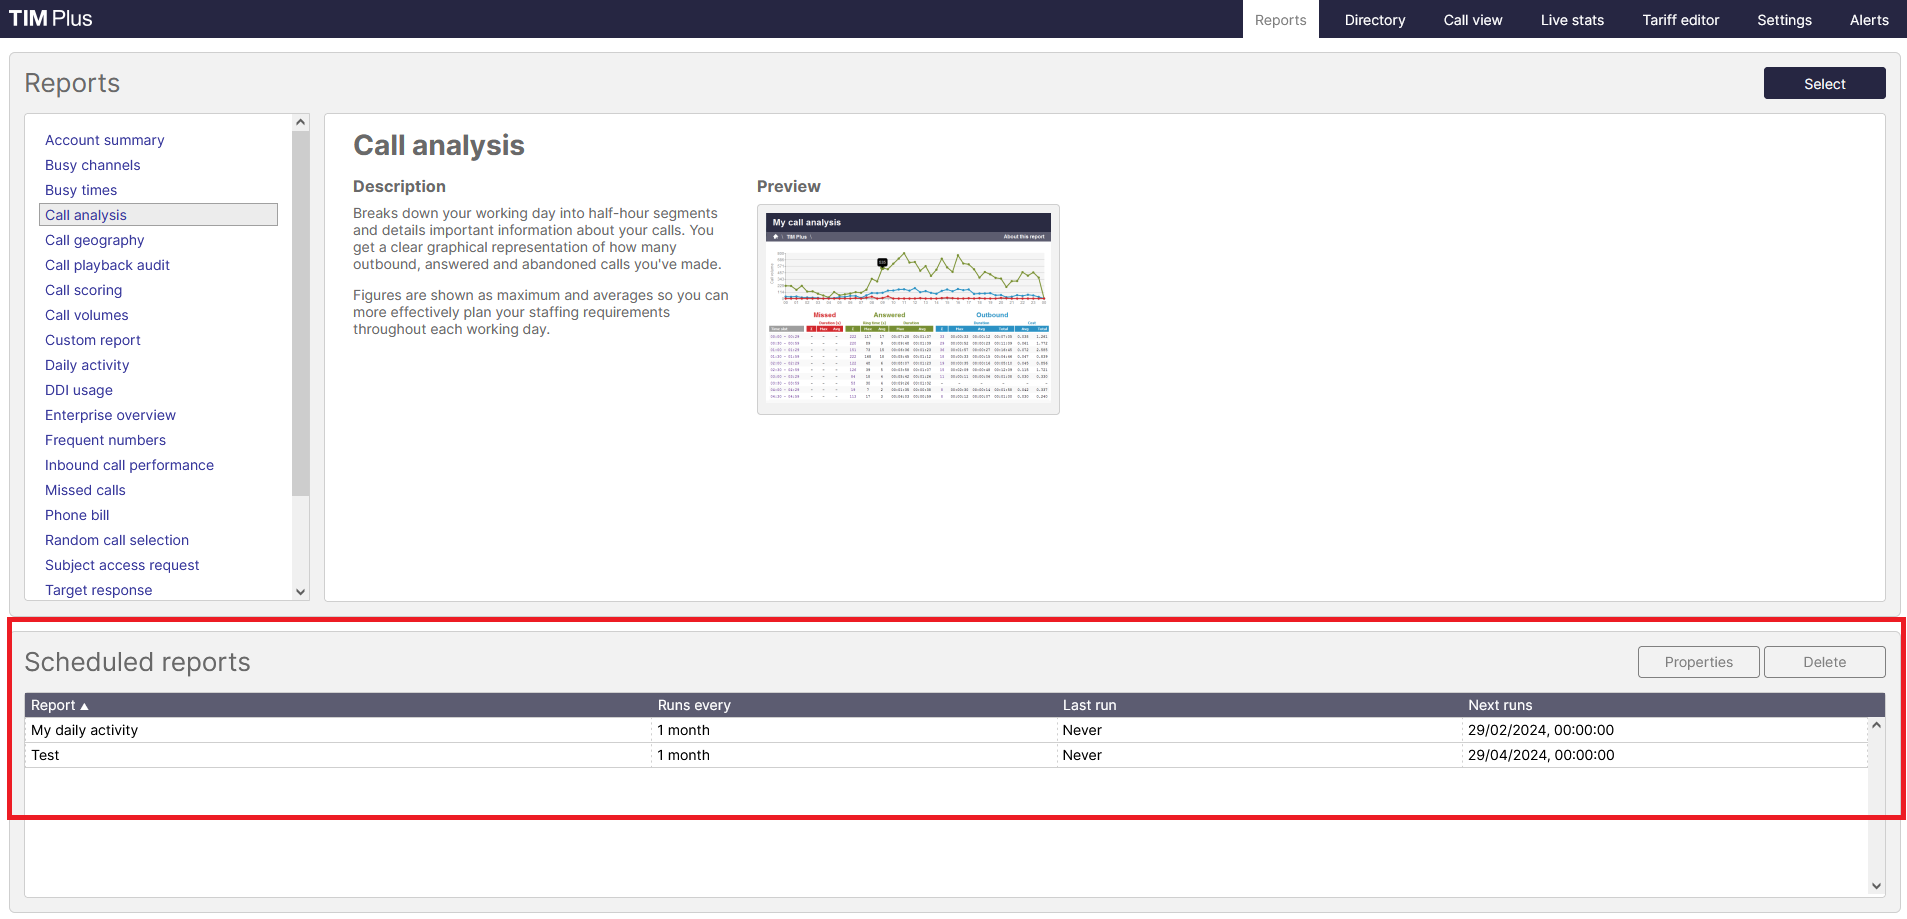Image resolution: width=1907 pixels, height=919 pixels.
Task: Open the Call analysis preview thumbnail
Action: 907,309
